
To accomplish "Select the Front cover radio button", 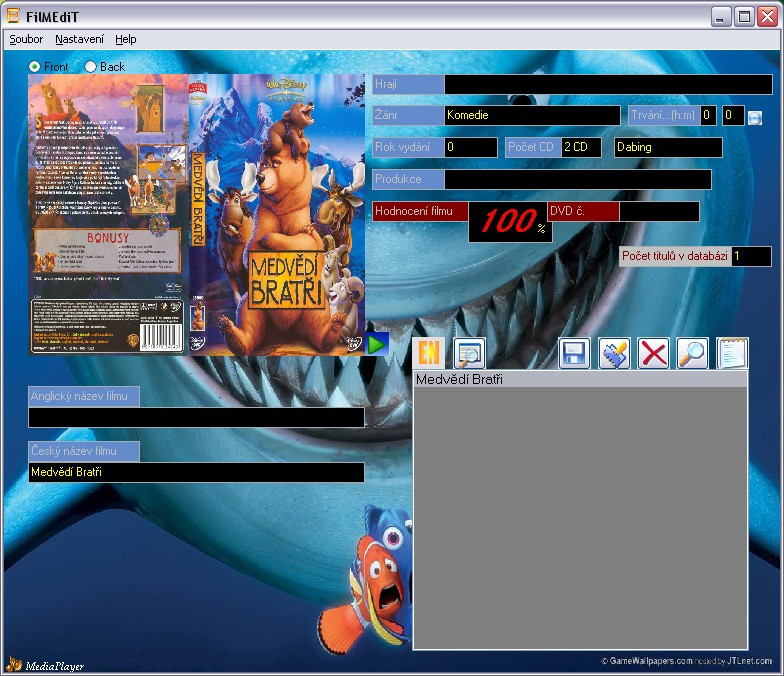I will (34, 66).
